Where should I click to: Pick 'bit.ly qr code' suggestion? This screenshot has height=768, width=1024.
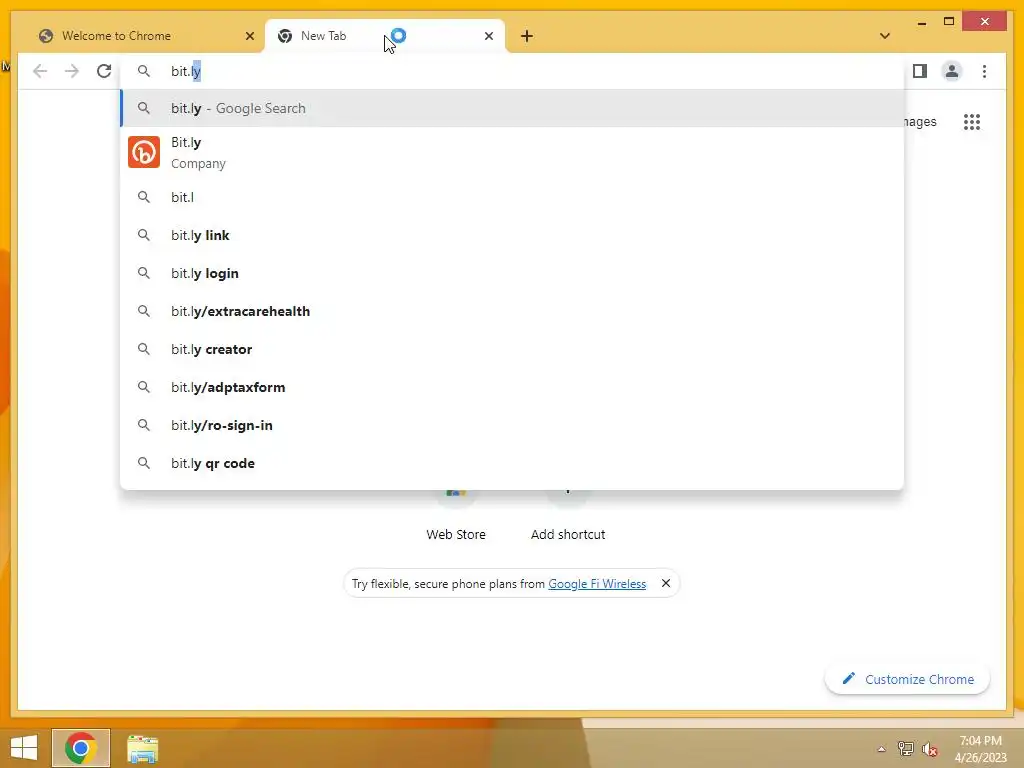(x=512, y=463)
